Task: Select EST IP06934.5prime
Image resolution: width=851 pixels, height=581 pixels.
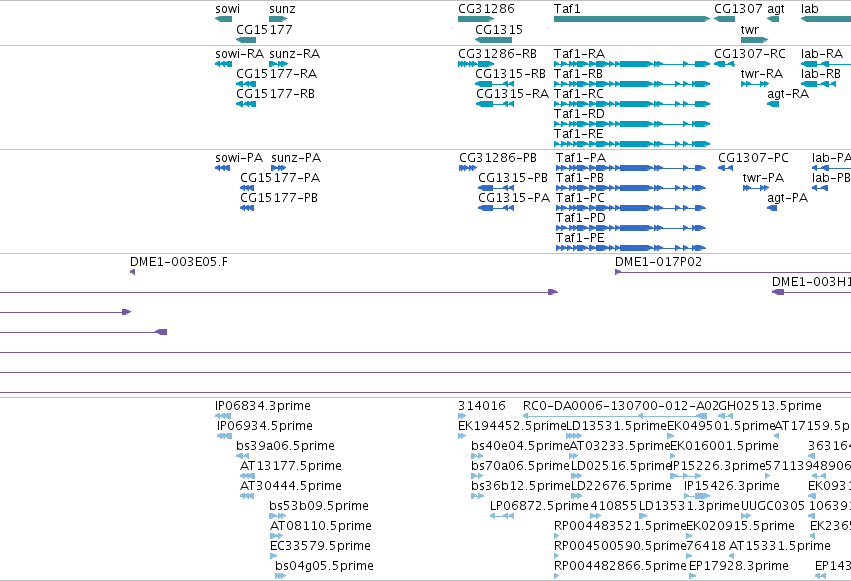Action: click(x=264, y=426)
